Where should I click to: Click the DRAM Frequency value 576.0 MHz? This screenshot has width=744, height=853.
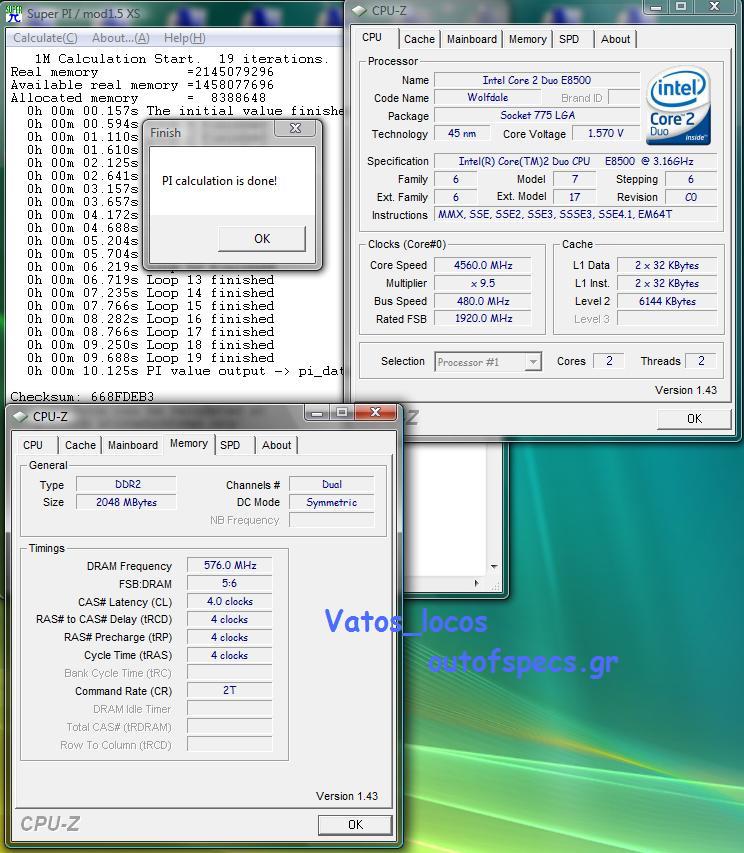[x=230, y=566]
